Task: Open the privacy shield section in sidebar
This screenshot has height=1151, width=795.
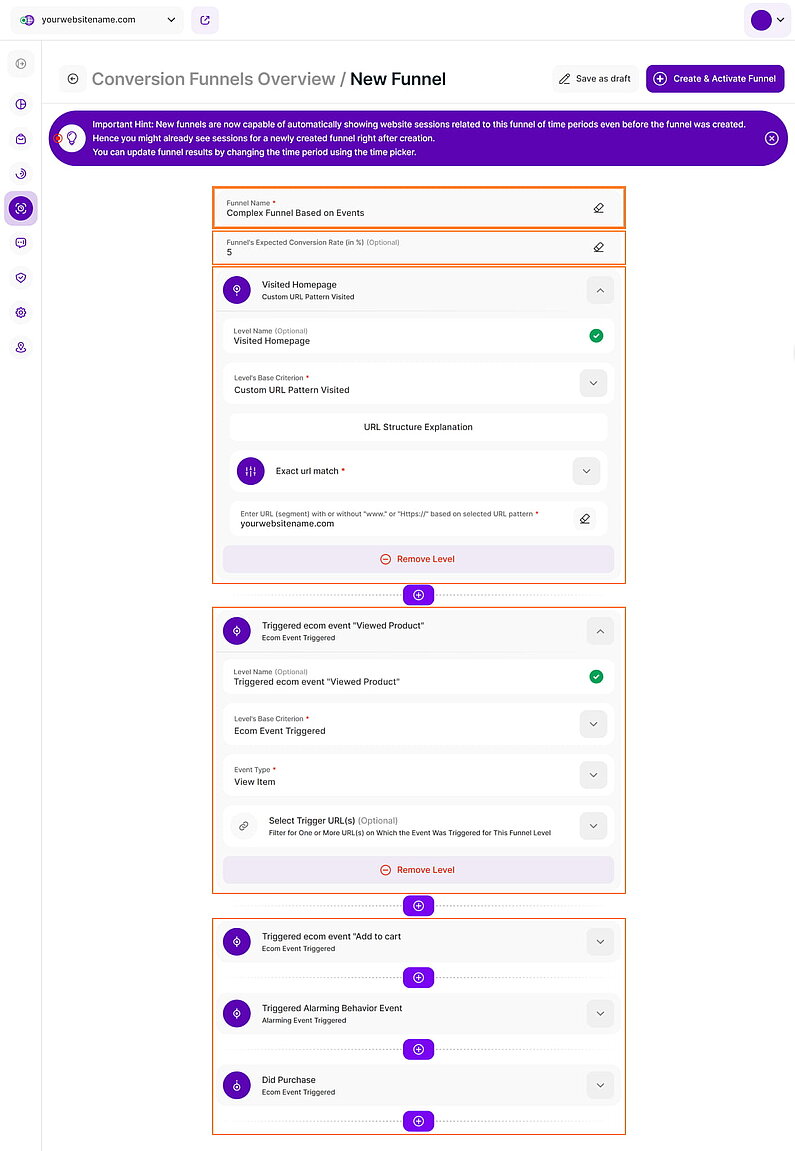Action: point(22,277)
